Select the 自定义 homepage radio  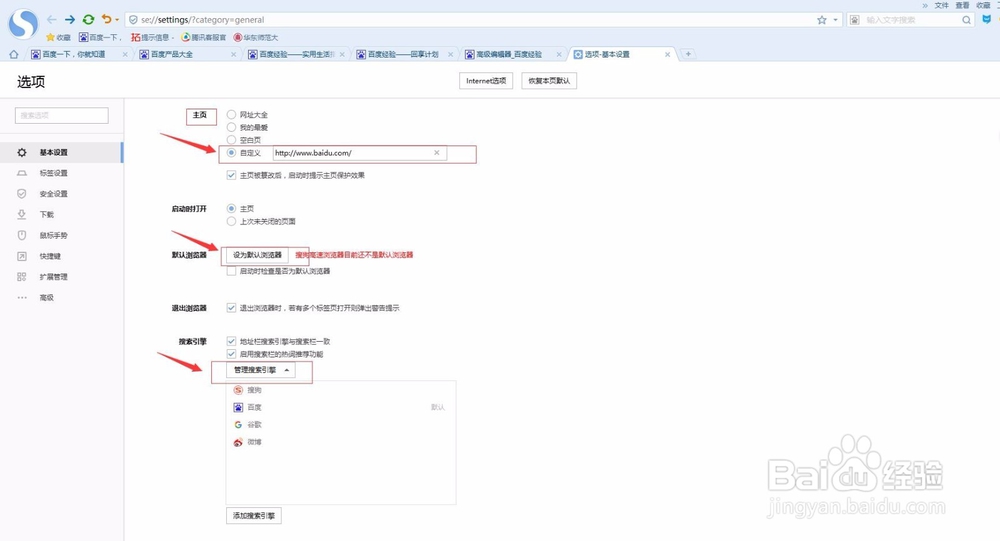coord(232,153)
